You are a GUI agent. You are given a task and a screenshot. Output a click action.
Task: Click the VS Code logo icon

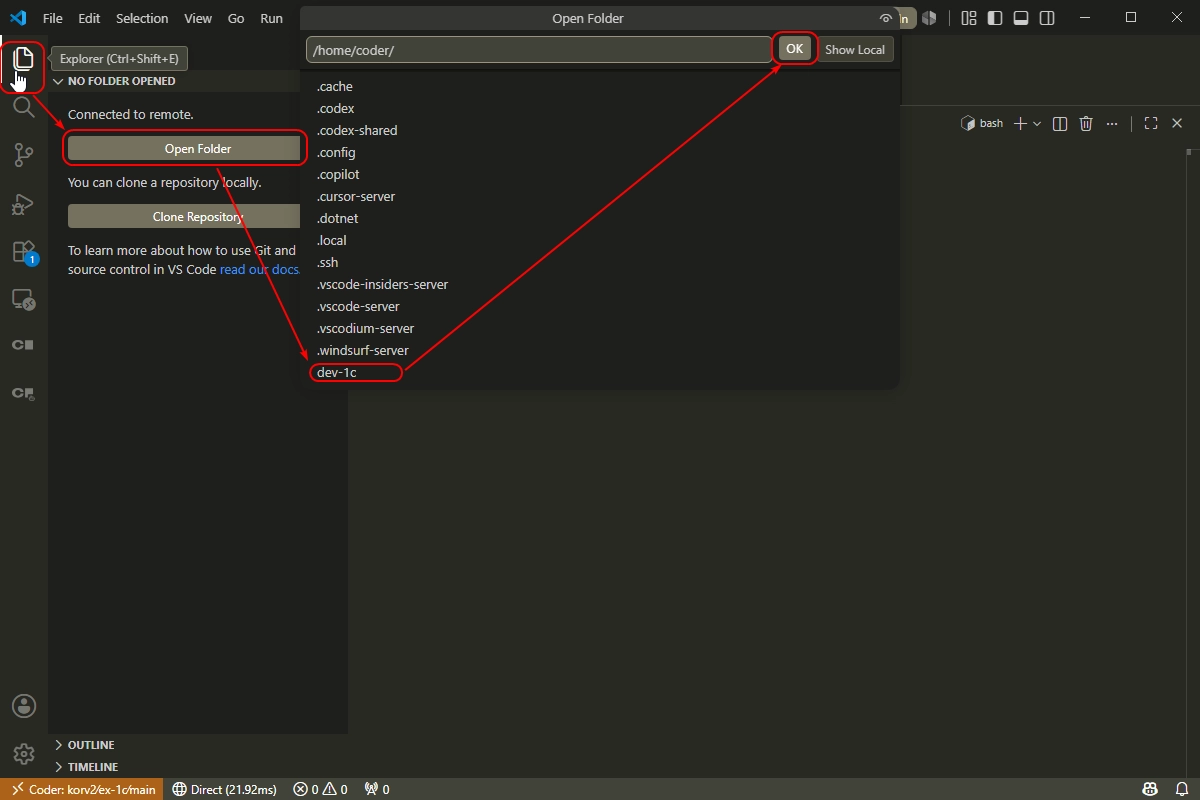pyautogui.click(x=17, y=18)
